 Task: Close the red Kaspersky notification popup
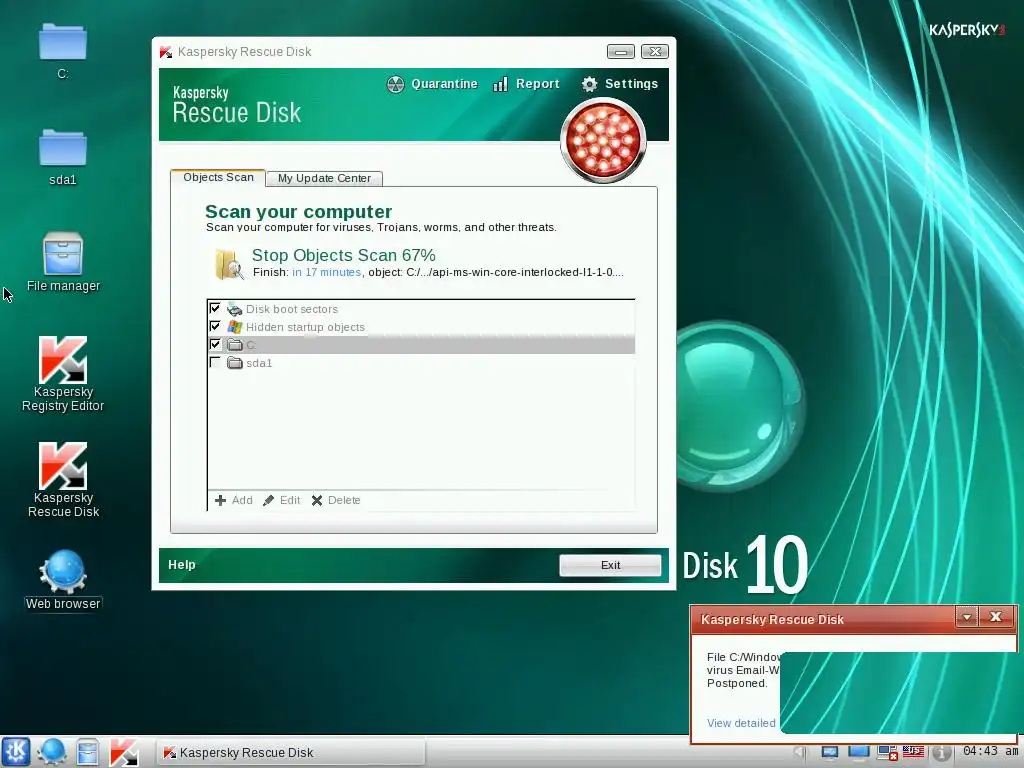coord(996,616)
